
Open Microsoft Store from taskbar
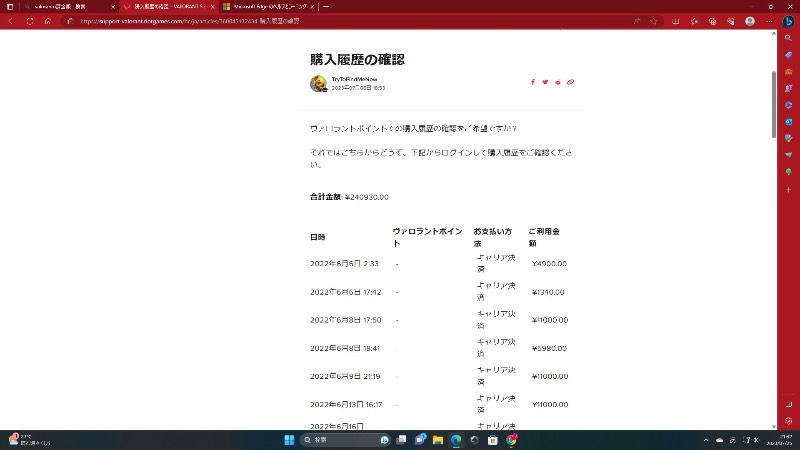pos(492,440)
